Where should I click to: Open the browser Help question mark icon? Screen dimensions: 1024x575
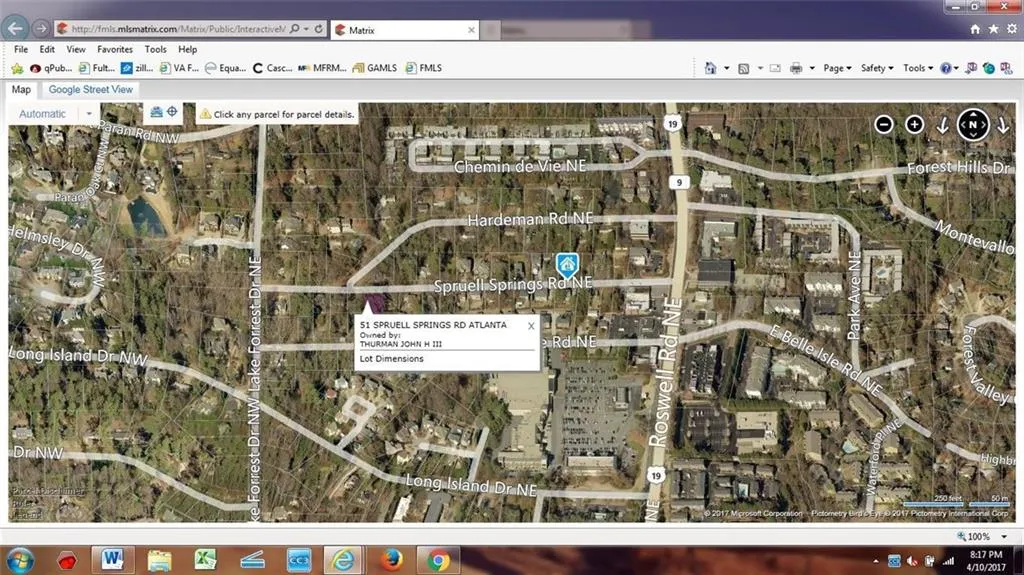click(x=945, y=68)
